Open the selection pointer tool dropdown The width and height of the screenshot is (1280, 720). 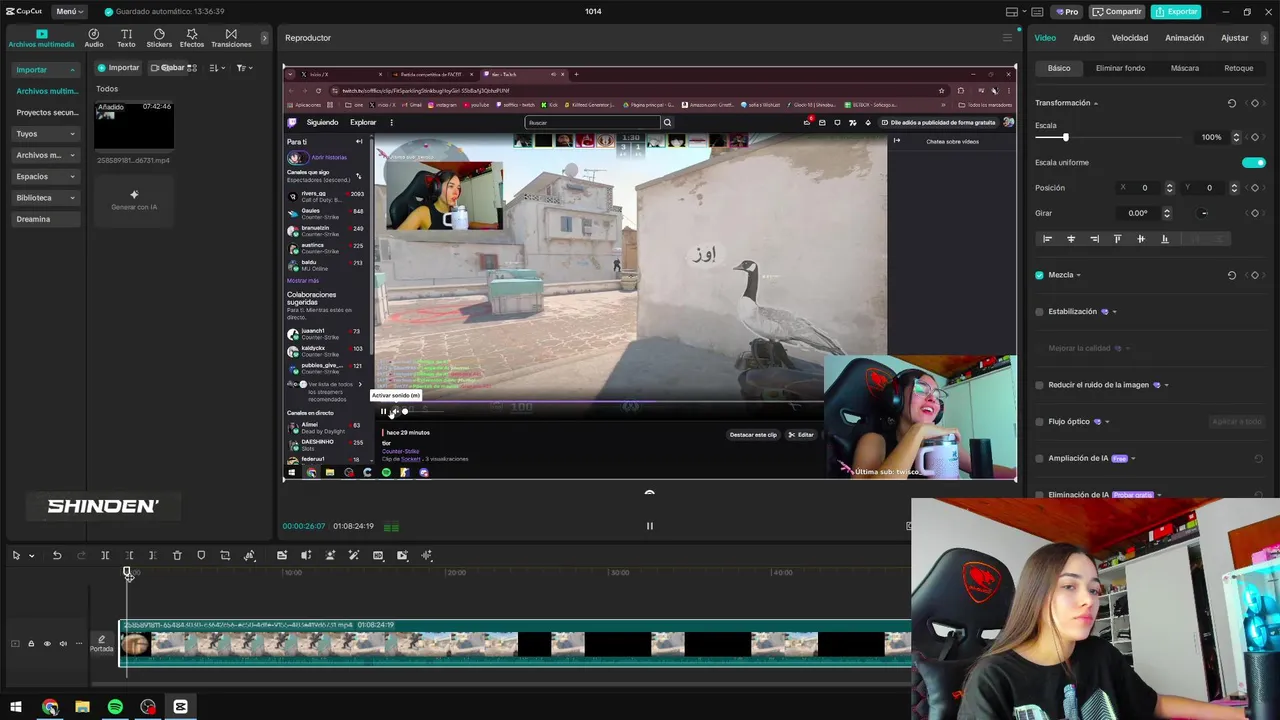tap(32, 556)
